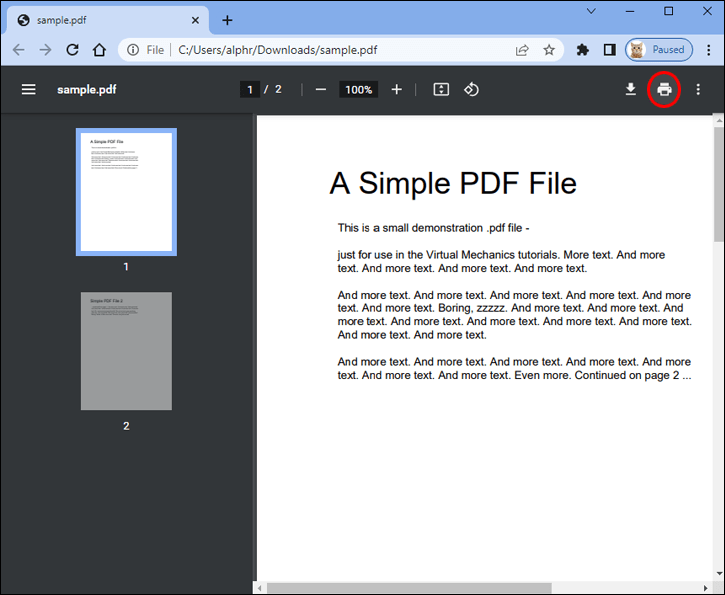This screenshot has width=725, height=595.
Task: Click the Paused profile button
Action: [x=659, y=49]
